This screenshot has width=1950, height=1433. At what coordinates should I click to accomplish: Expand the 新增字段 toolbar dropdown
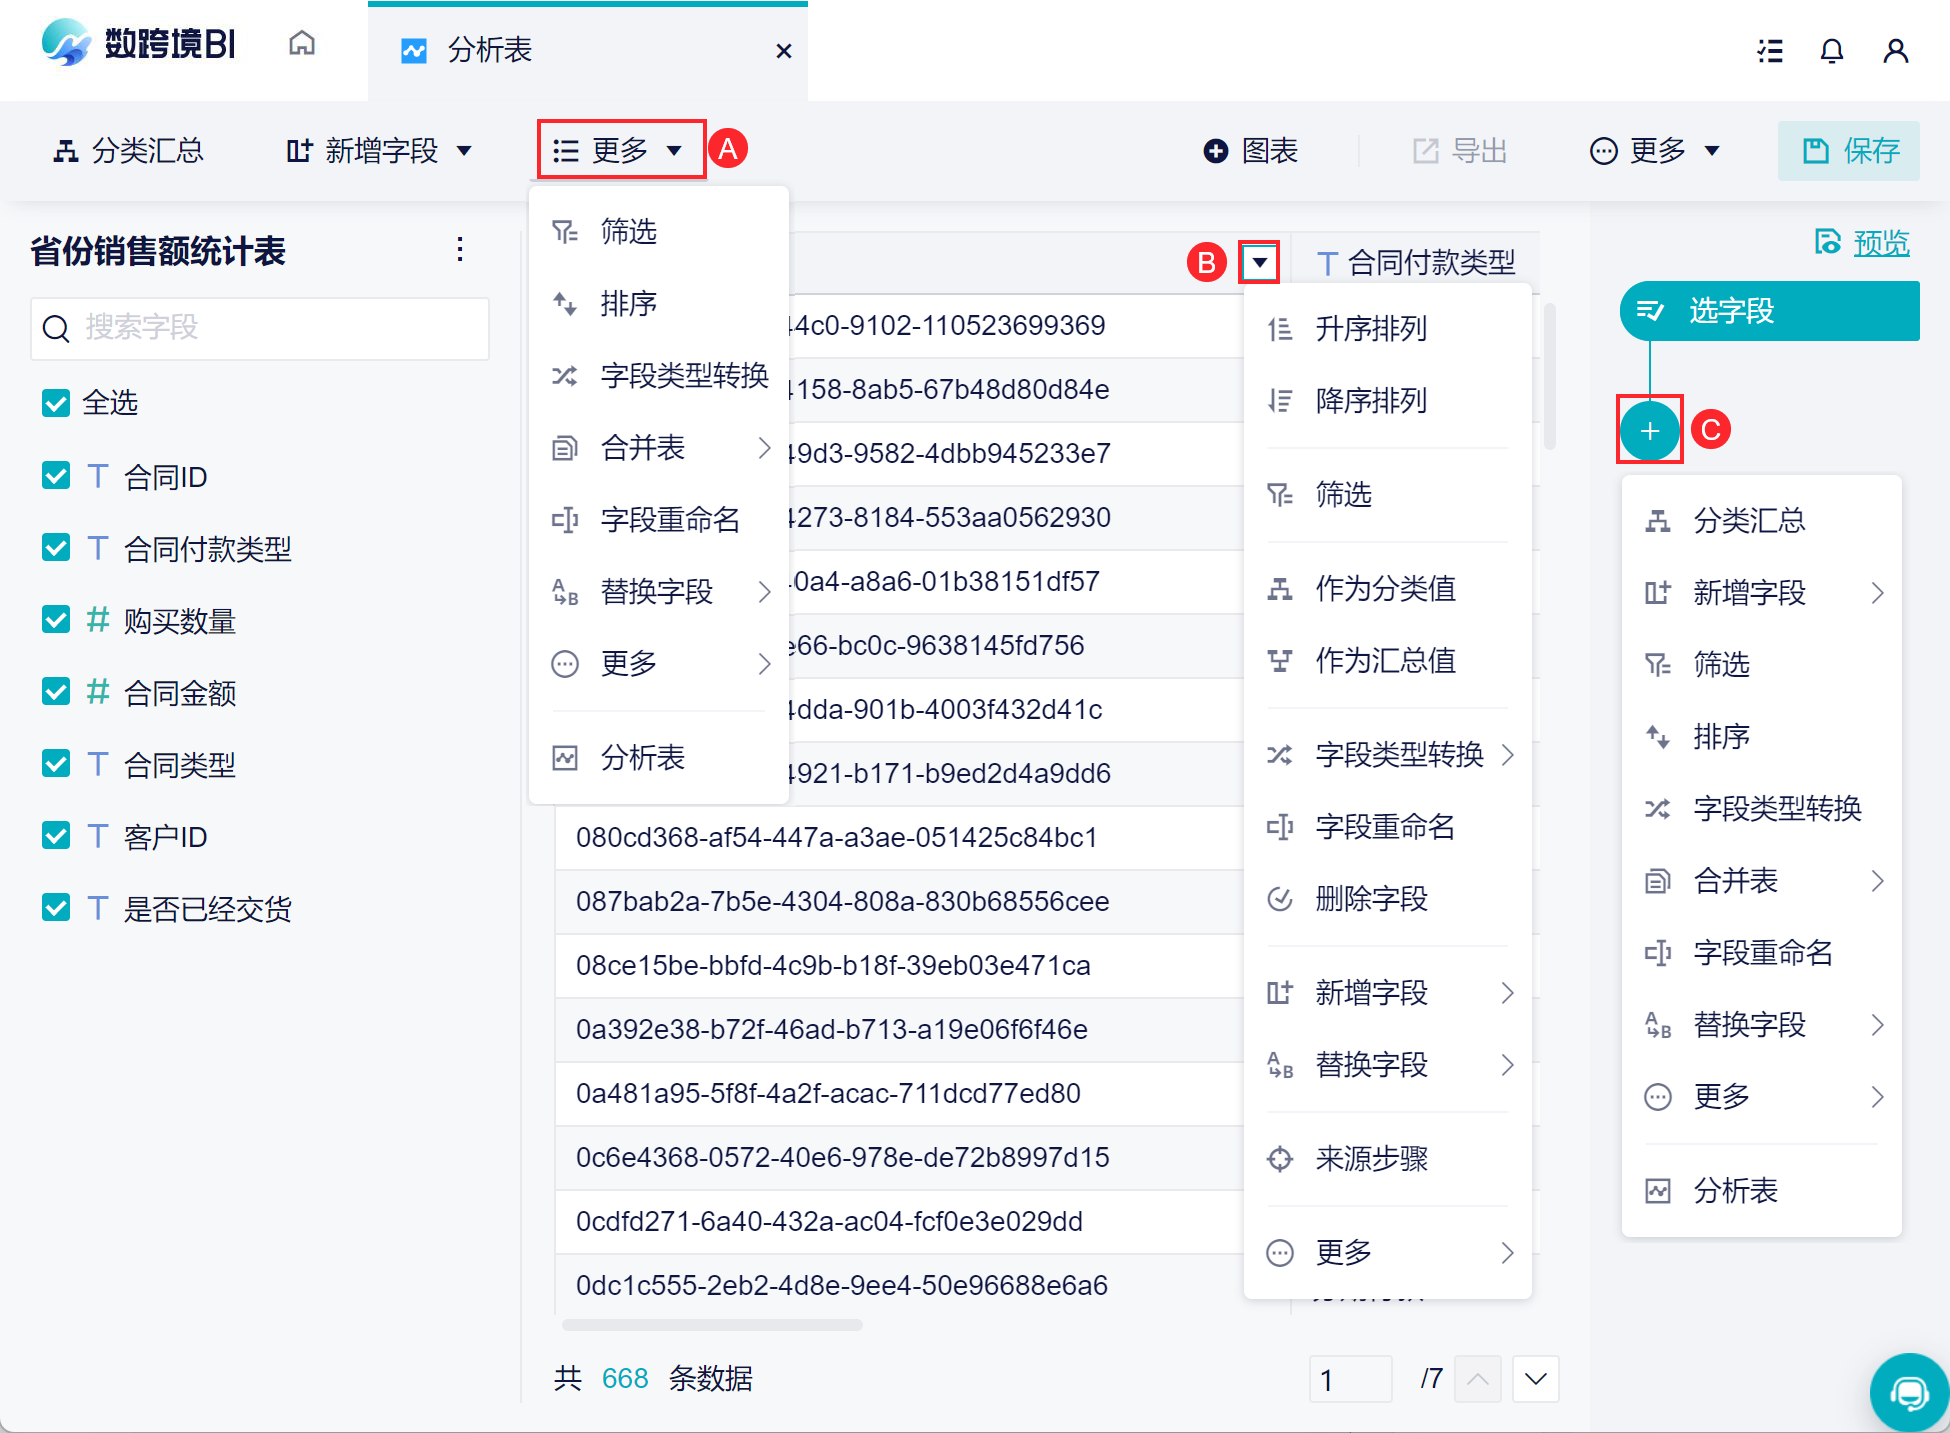(x=380, y=151)
